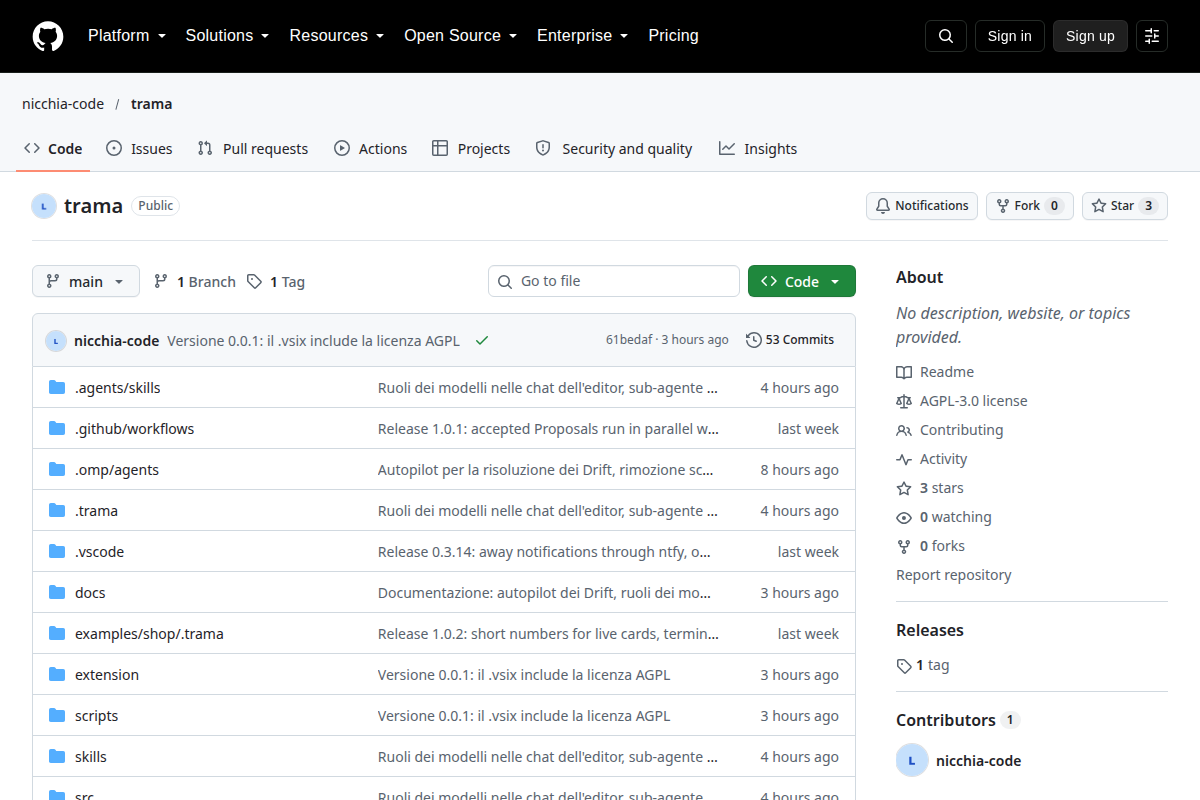Click the eye icon next to watching
Image resolution: width=1200 pixels, height=800 pixels.
[904, 517]
